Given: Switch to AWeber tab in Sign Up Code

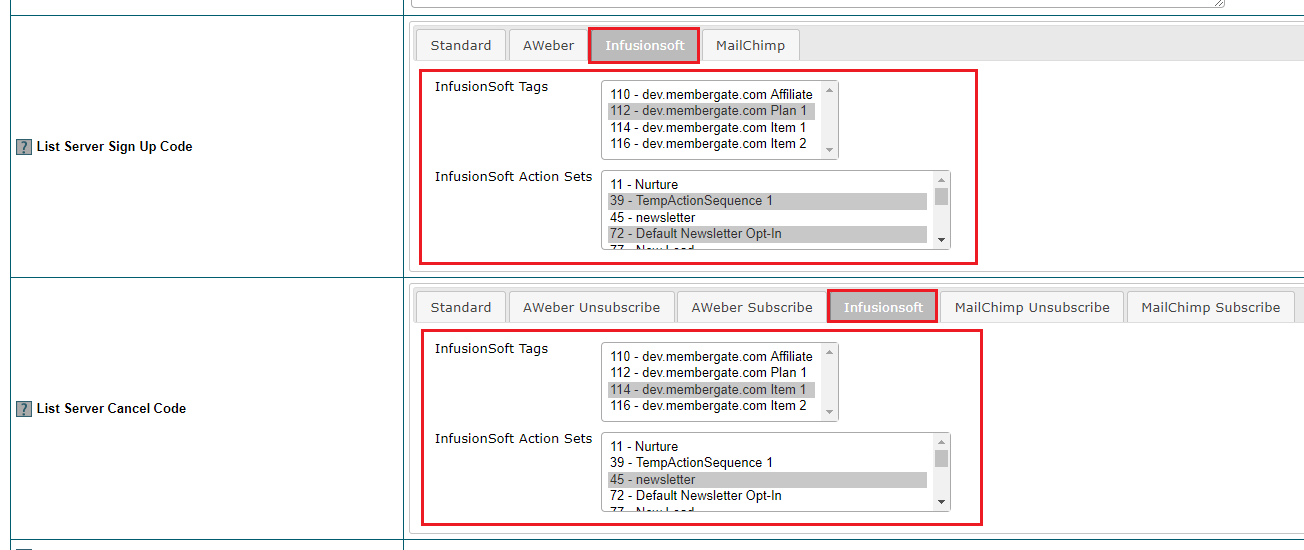Looking at the screenshot, I should click(x=548, y=45).
